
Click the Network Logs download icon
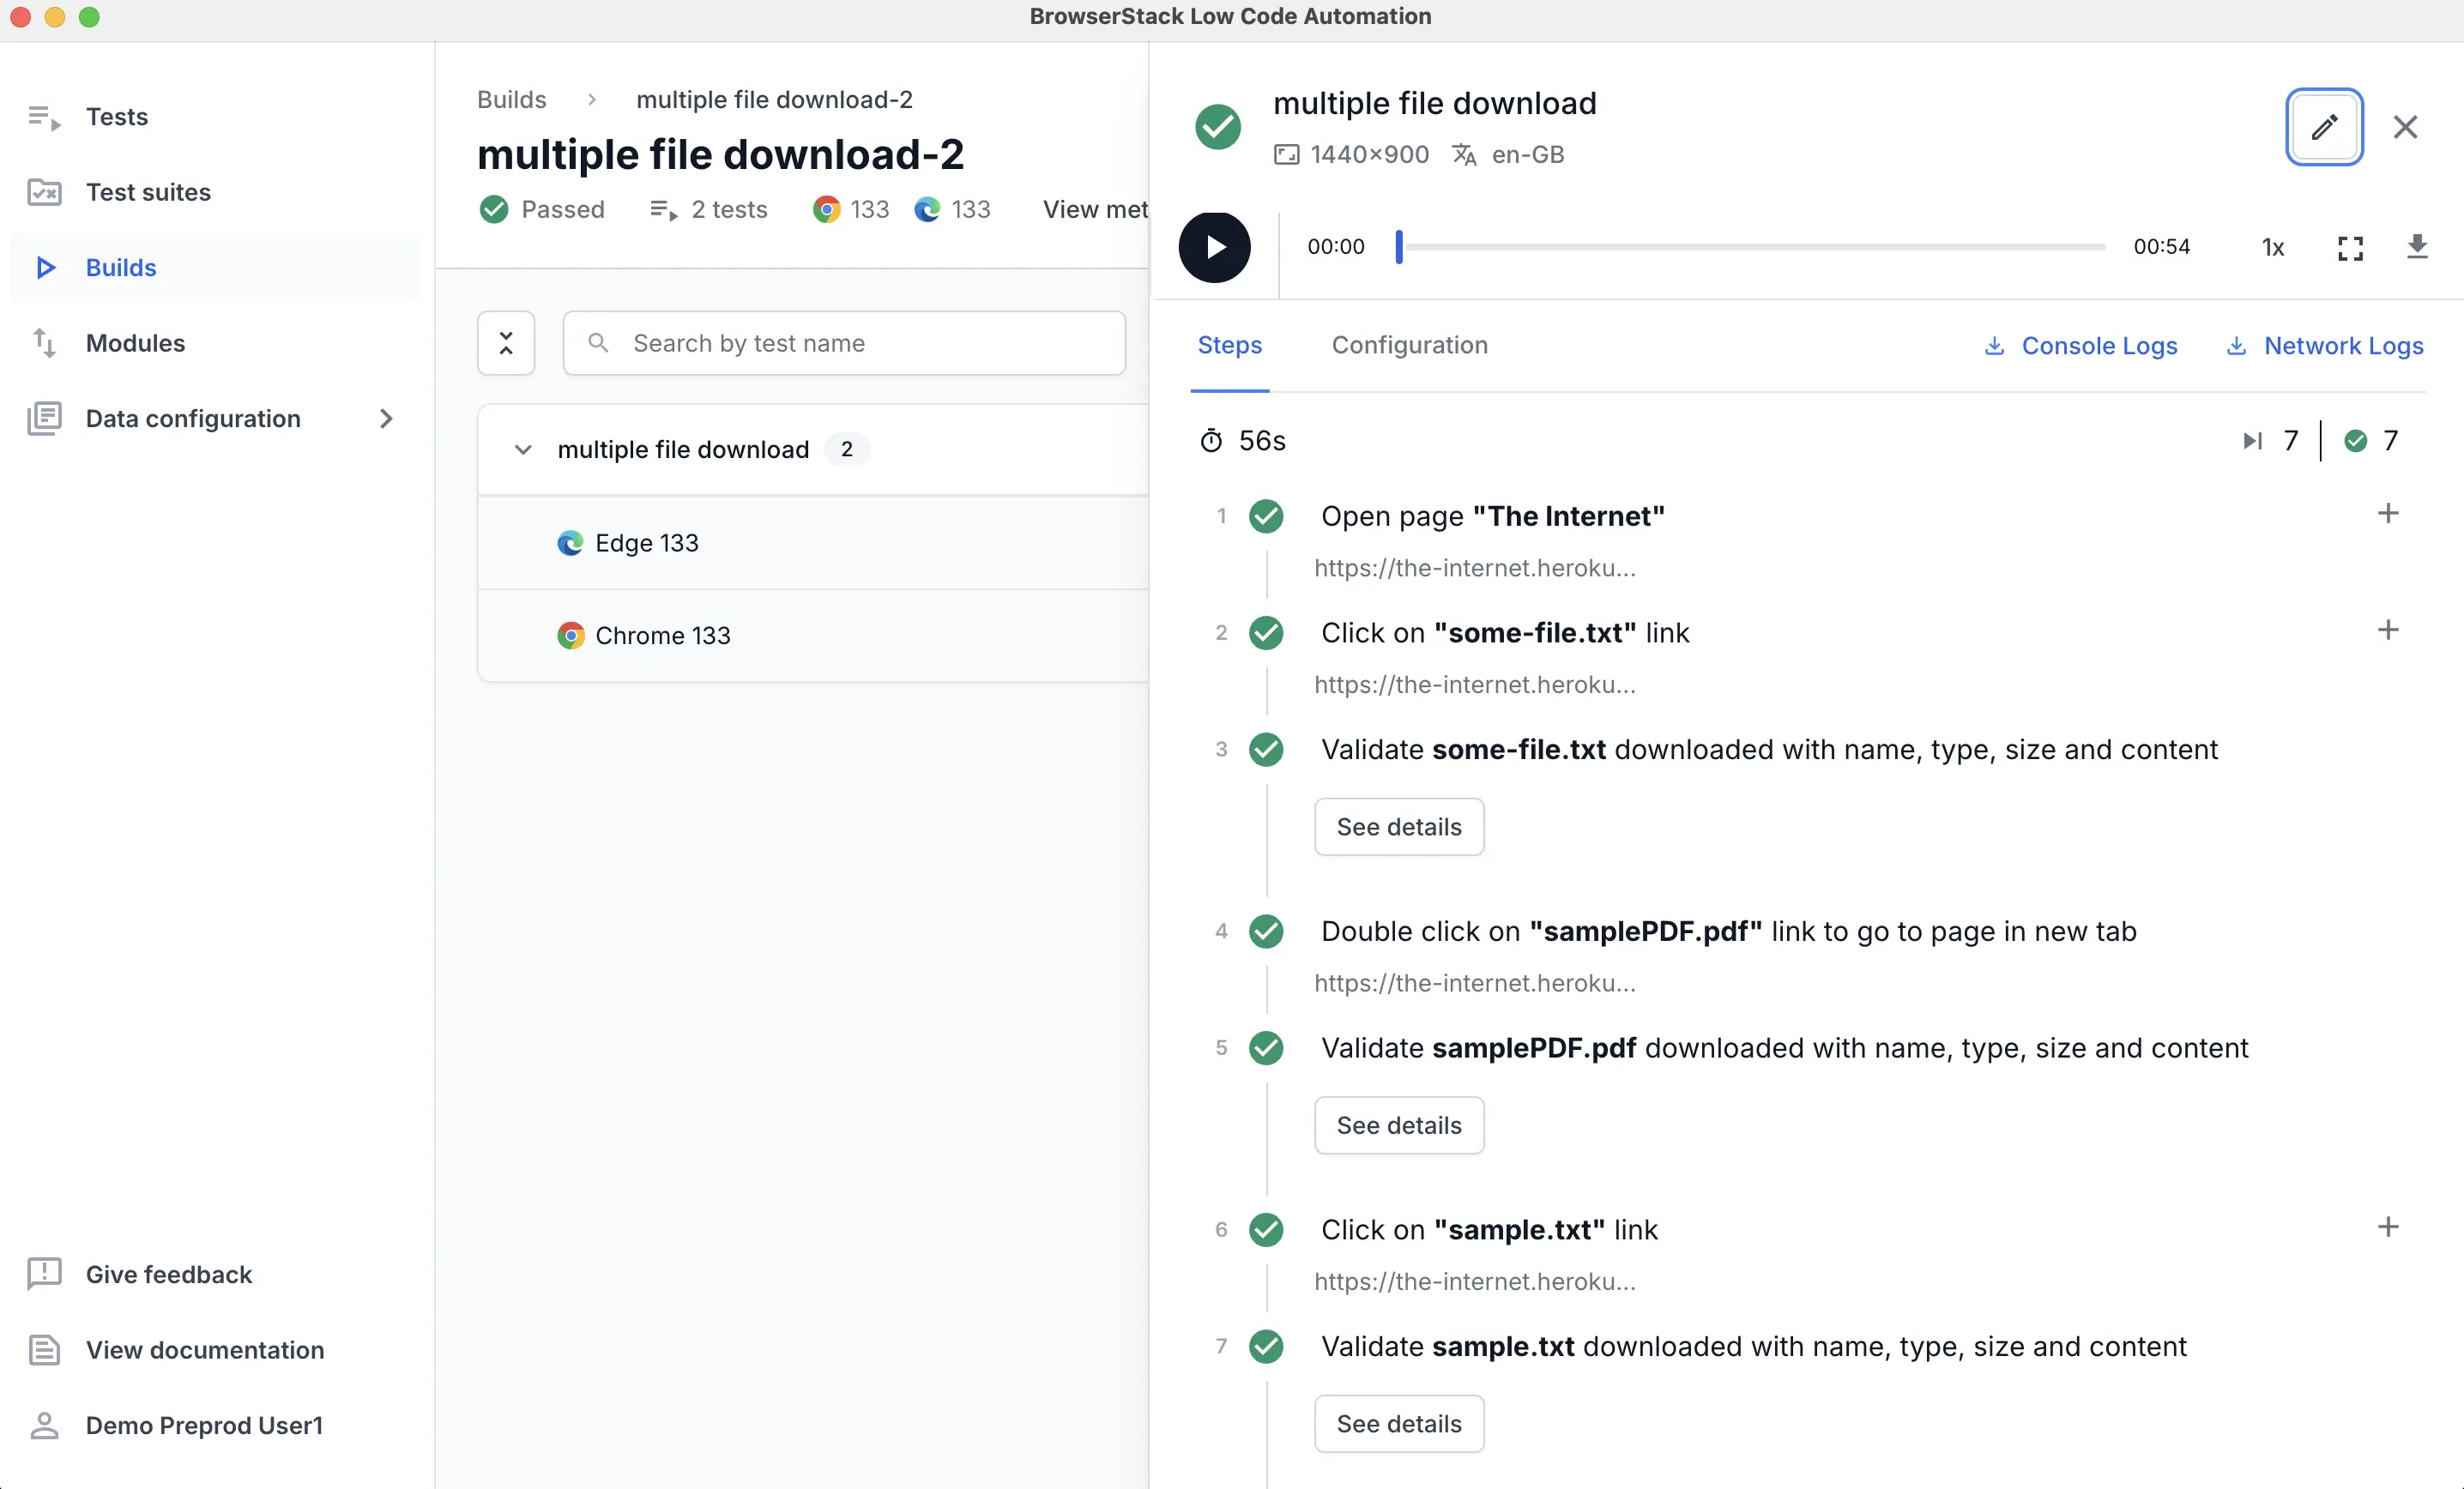2237,345
